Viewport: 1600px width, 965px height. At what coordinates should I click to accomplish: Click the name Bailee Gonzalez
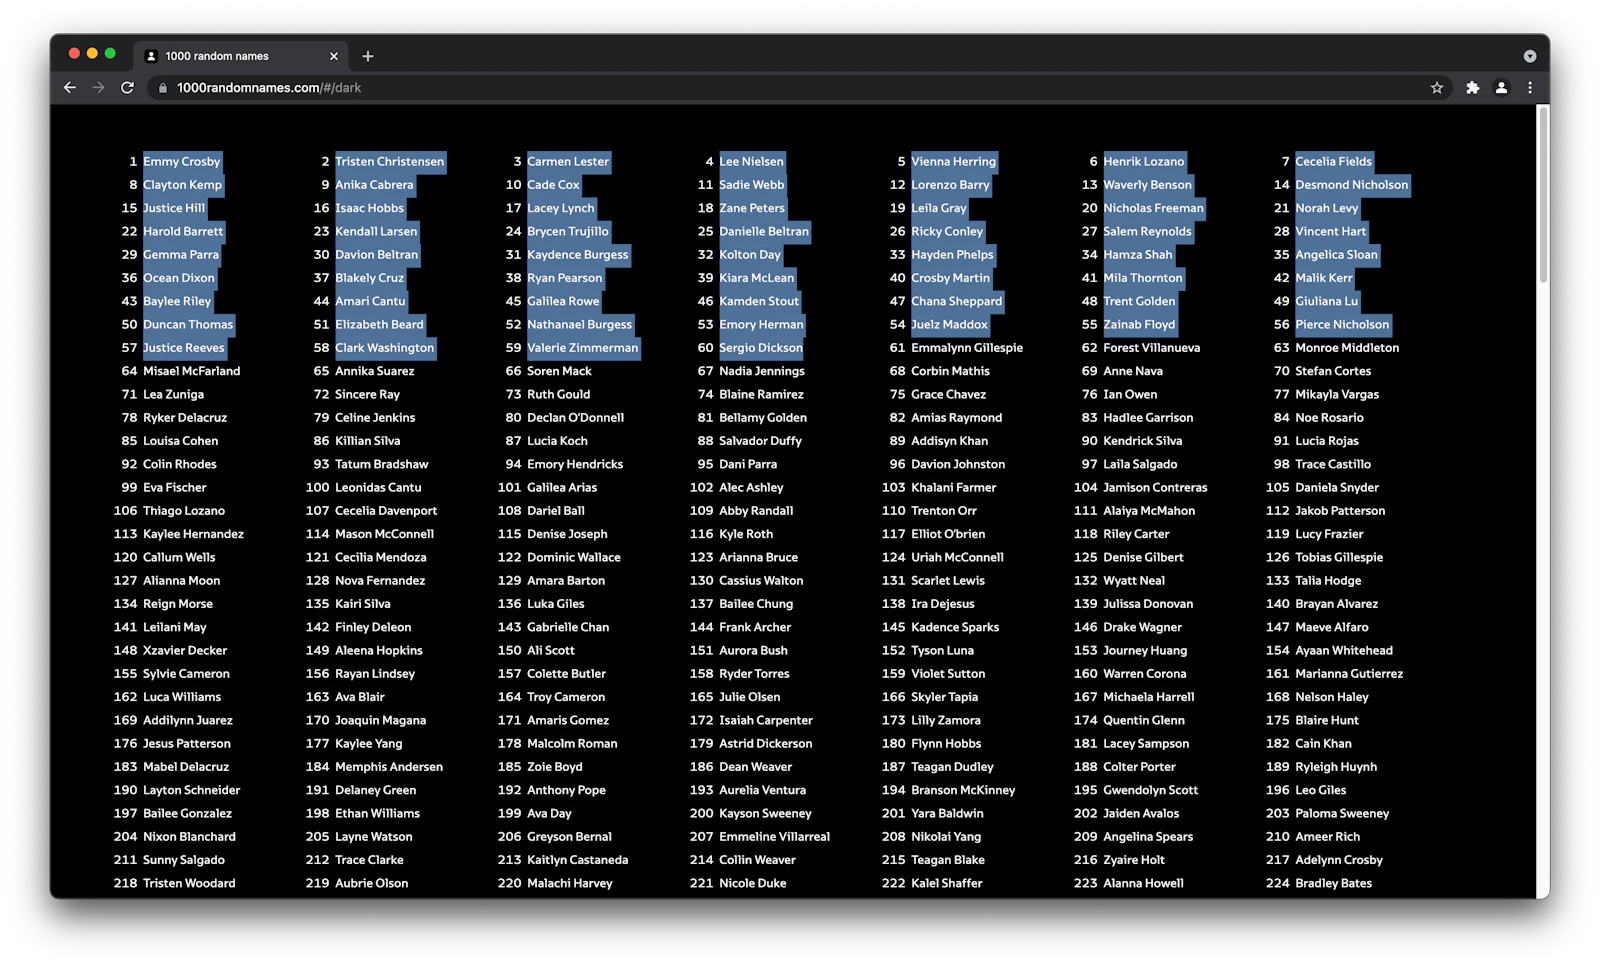188,814
